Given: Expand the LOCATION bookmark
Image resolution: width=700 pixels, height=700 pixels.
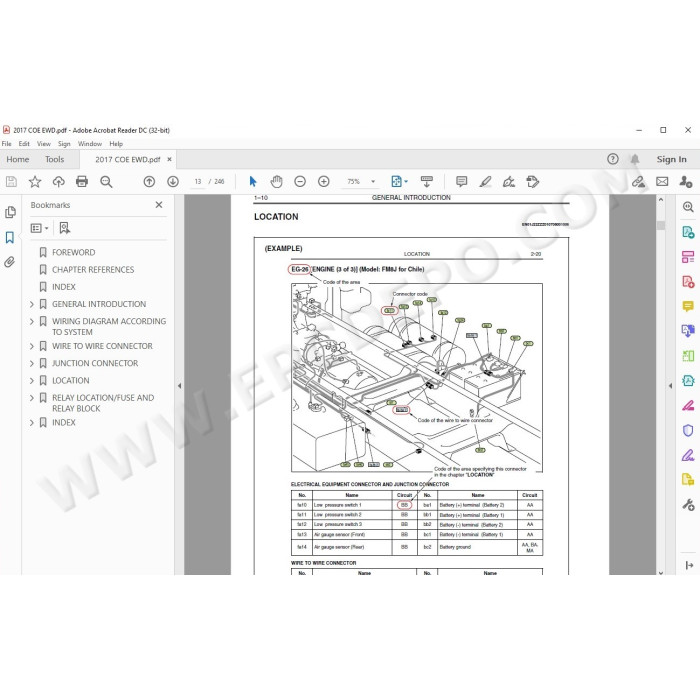Looking at the screenshot, I should click(x=32, y=381).
